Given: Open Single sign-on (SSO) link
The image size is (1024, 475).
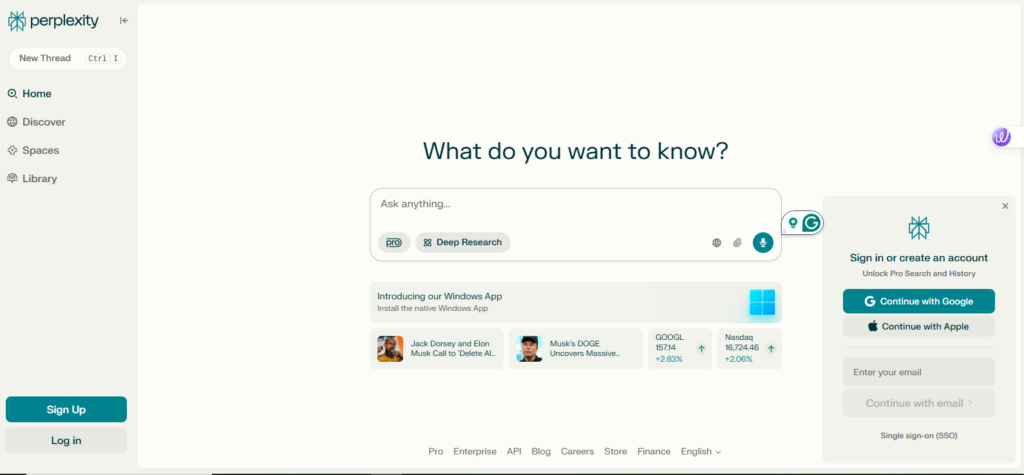Looking at the screenshot, I should click(x=918, y=436).
